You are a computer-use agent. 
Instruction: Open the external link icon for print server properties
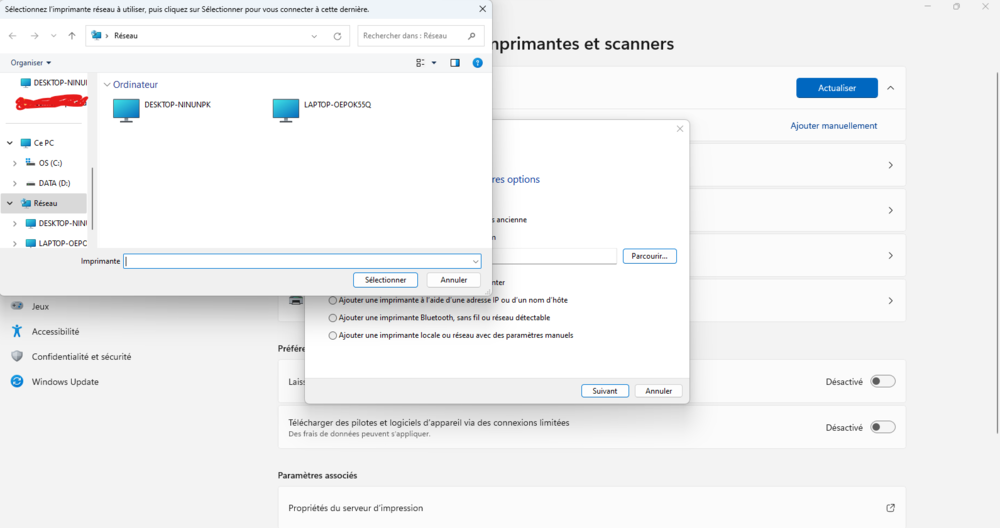[x=890, y=508]
